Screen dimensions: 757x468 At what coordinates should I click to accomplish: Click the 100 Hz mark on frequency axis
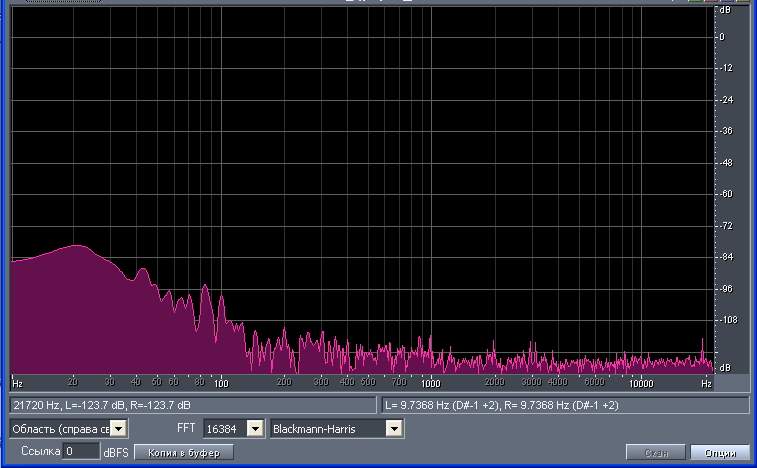(221, 383)
